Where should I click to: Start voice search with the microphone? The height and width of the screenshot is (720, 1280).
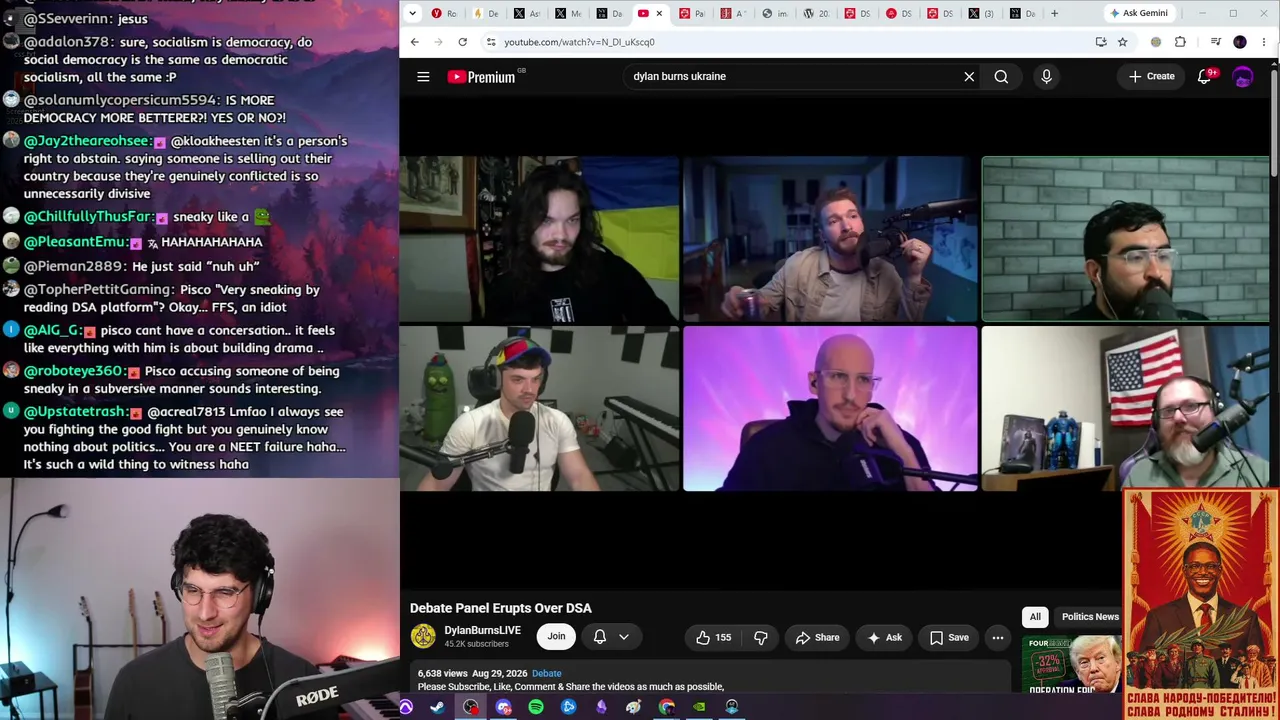(1046, 76)
